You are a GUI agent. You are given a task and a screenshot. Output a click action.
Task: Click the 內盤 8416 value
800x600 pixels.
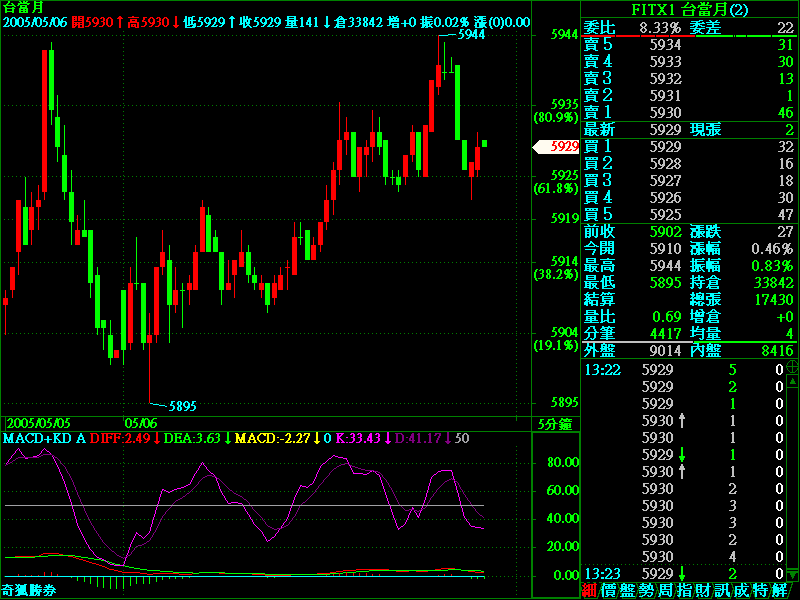pyautogui.click(x=778, y=351)
